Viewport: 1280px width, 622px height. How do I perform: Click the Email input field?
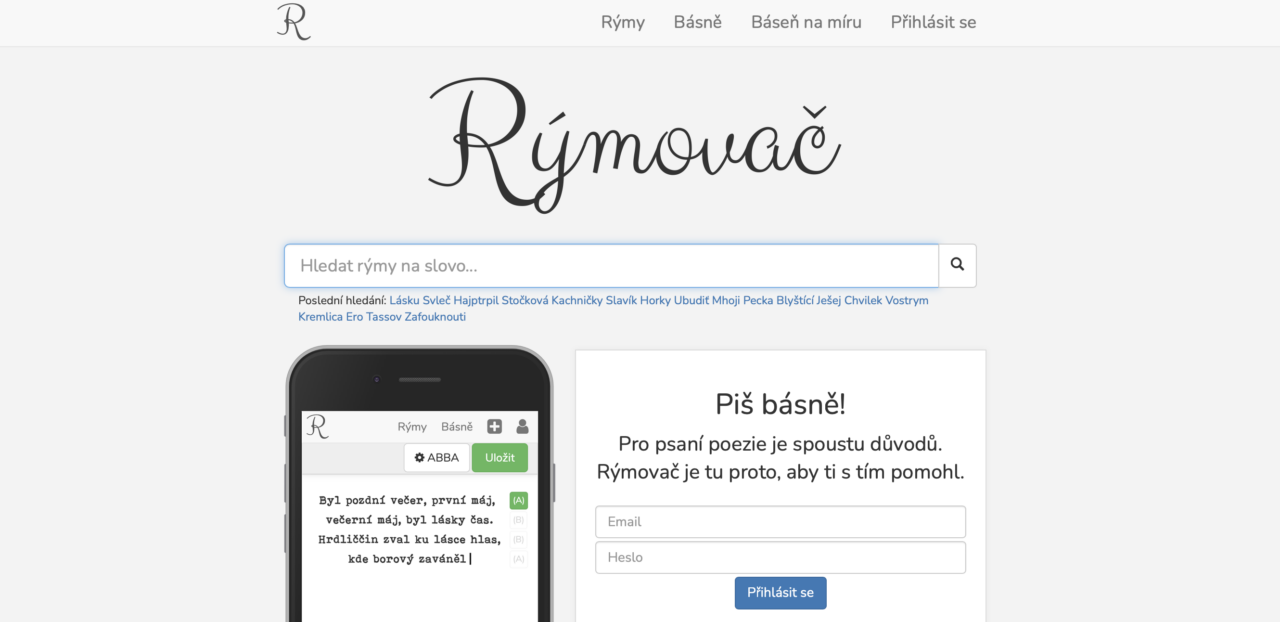coord(780,521)
